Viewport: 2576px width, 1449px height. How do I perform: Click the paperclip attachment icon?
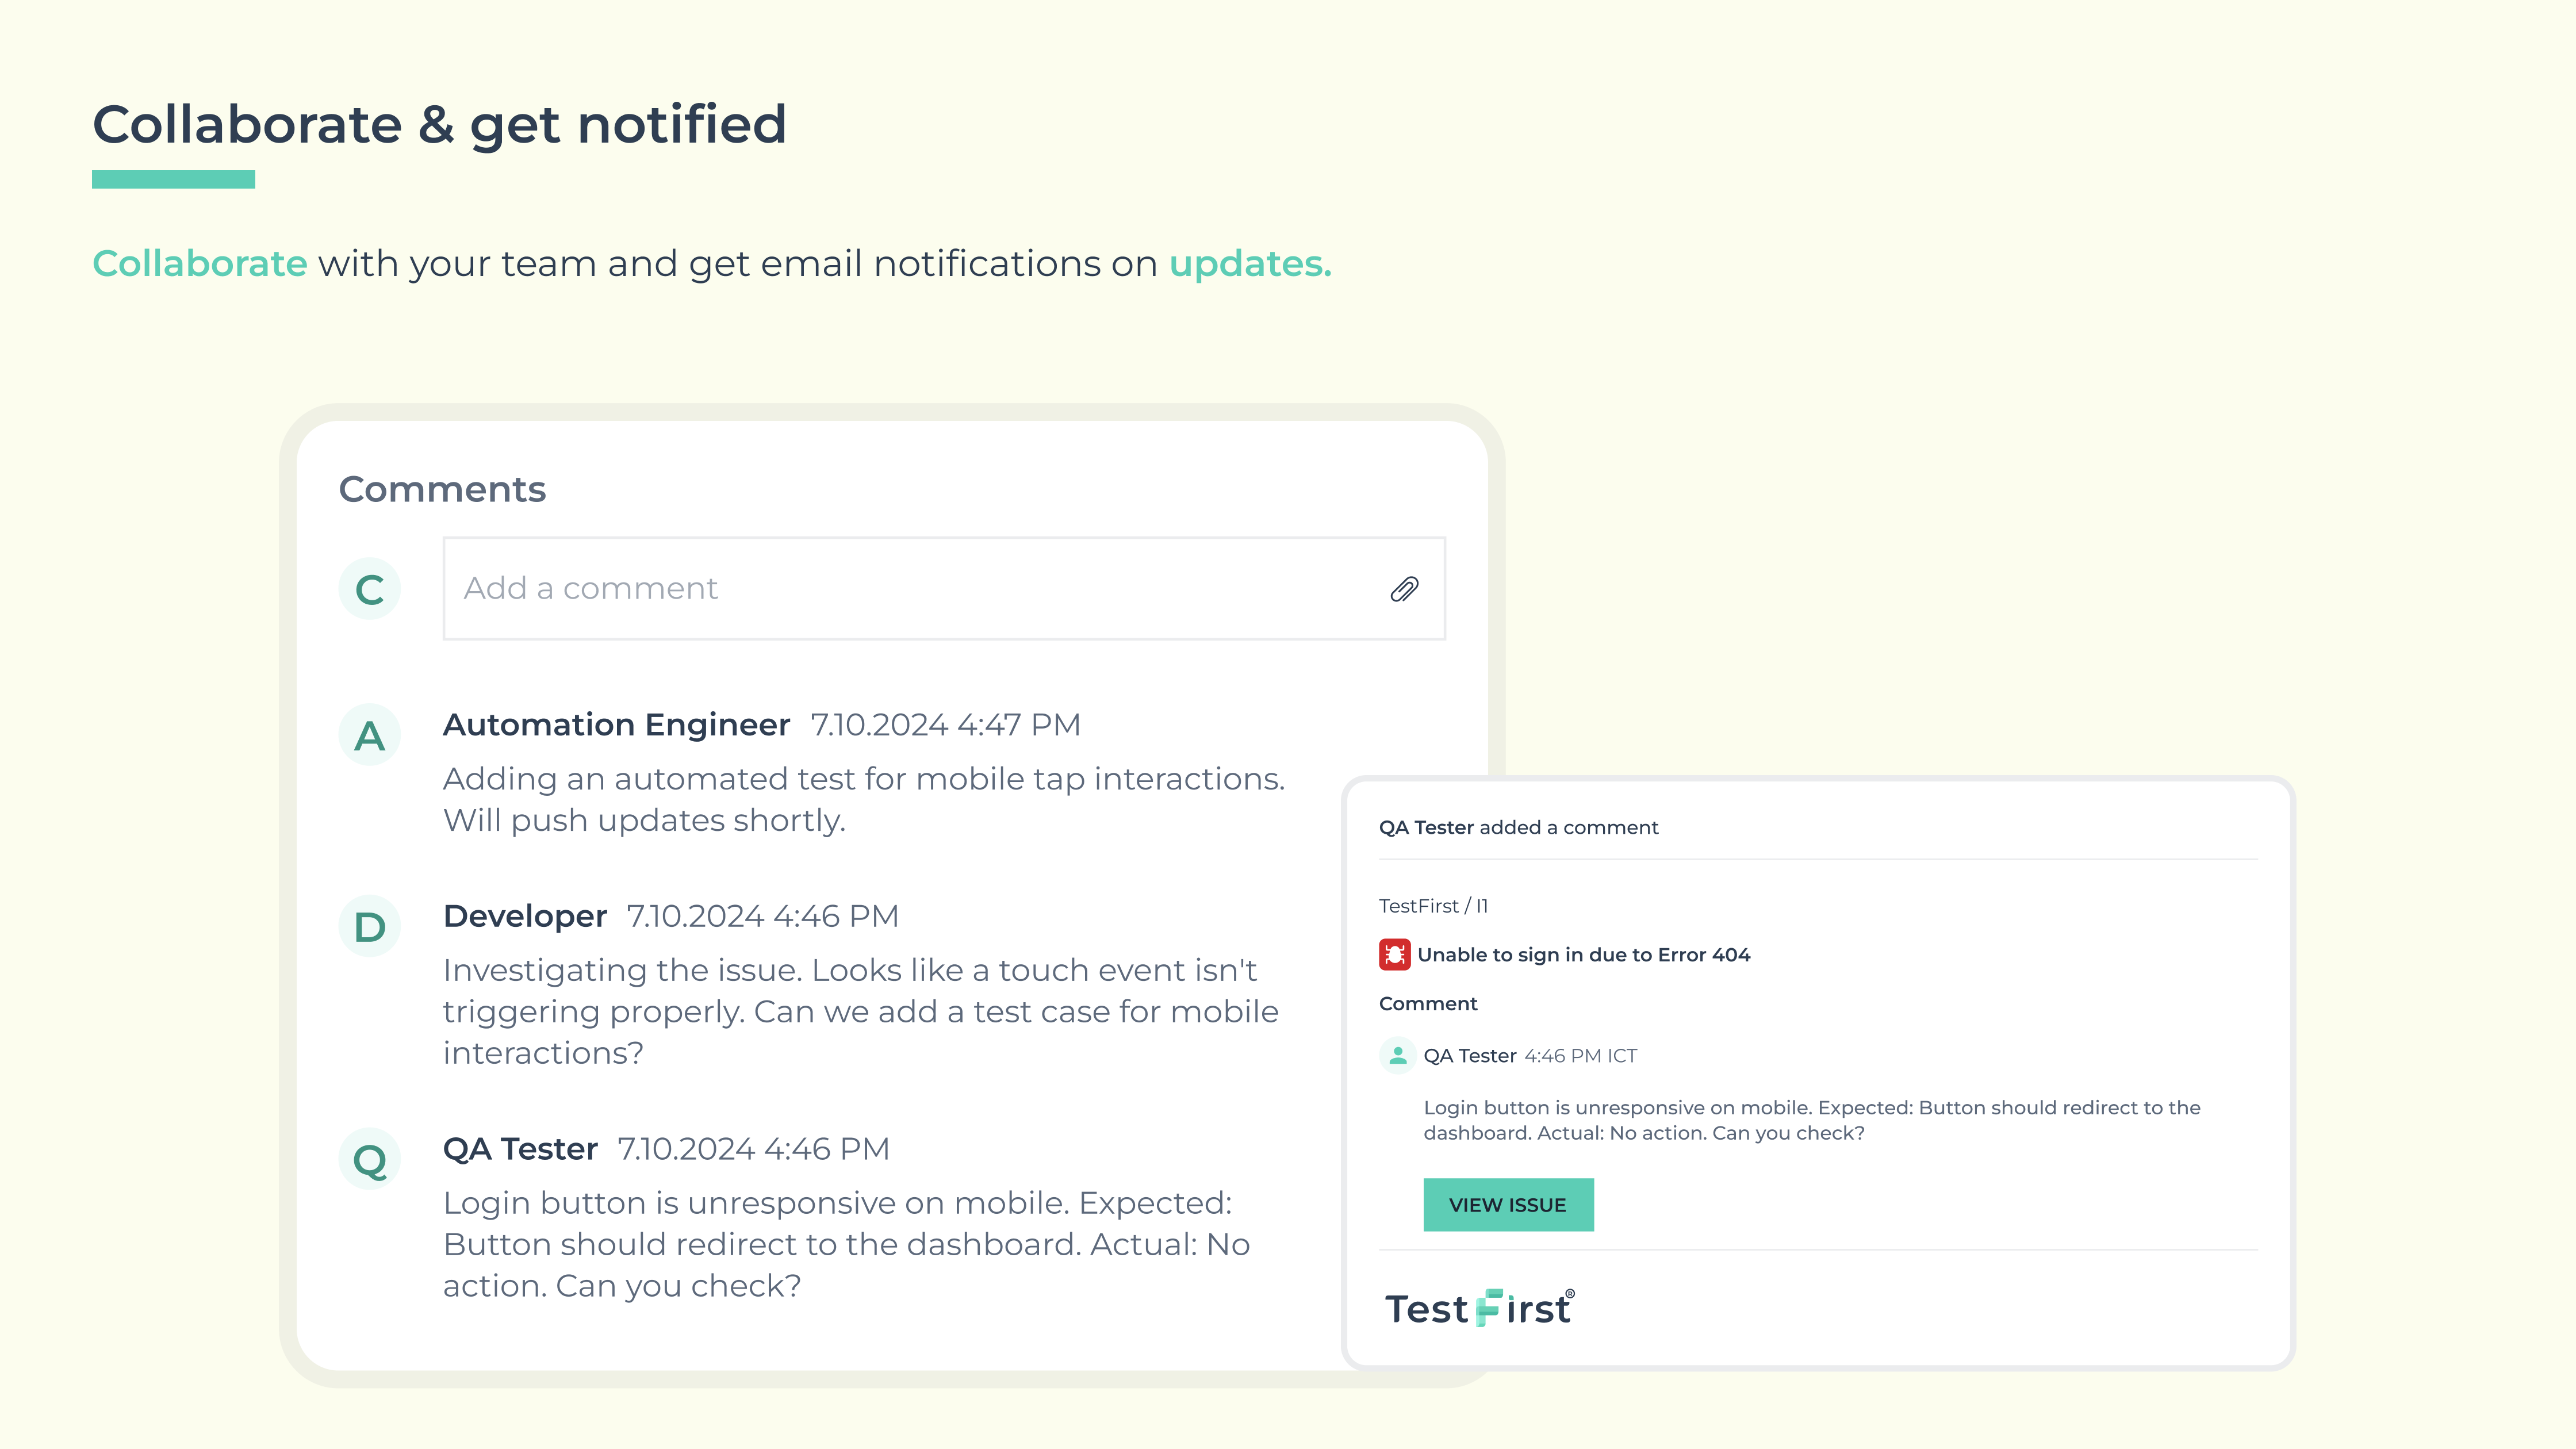pos(1404,589)
